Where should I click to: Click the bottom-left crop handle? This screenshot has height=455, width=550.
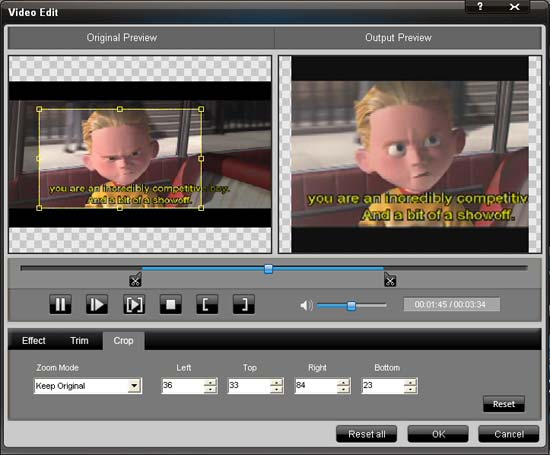point(39,208)
